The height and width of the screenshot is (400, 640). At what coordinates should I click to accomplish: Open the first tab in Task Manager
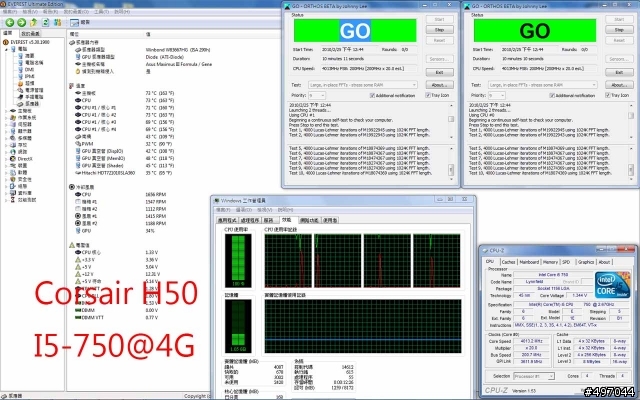[x=227, y=220]
